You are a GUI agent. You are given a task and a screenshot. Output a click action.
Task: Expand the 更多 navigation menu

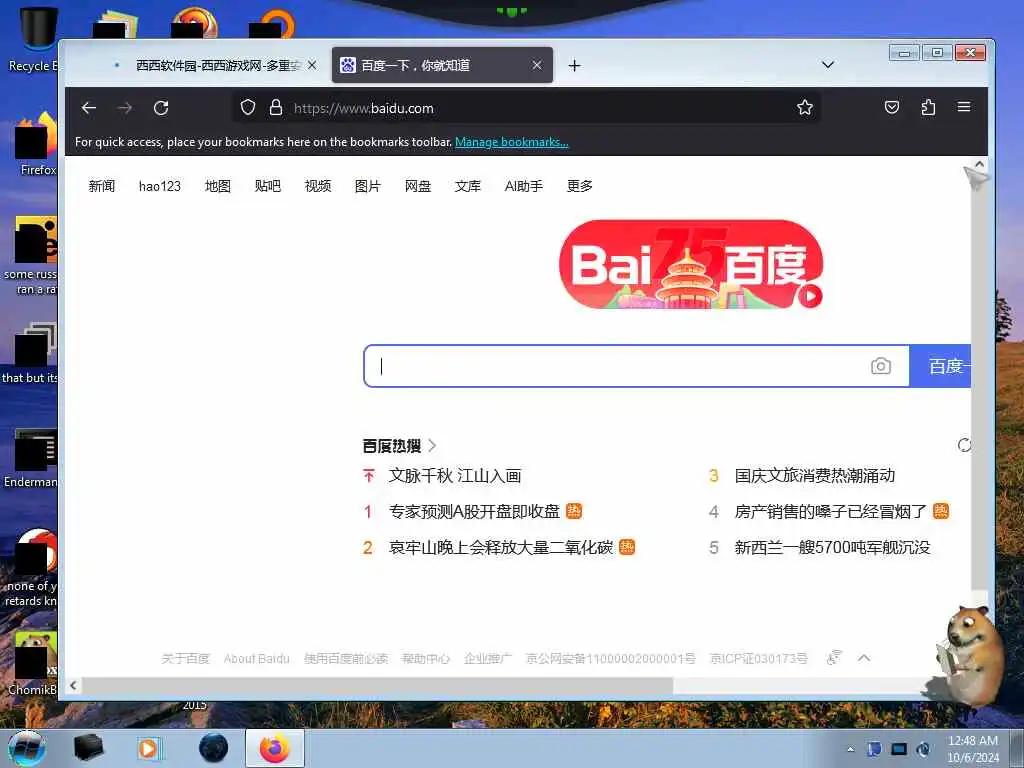point(580,186)
